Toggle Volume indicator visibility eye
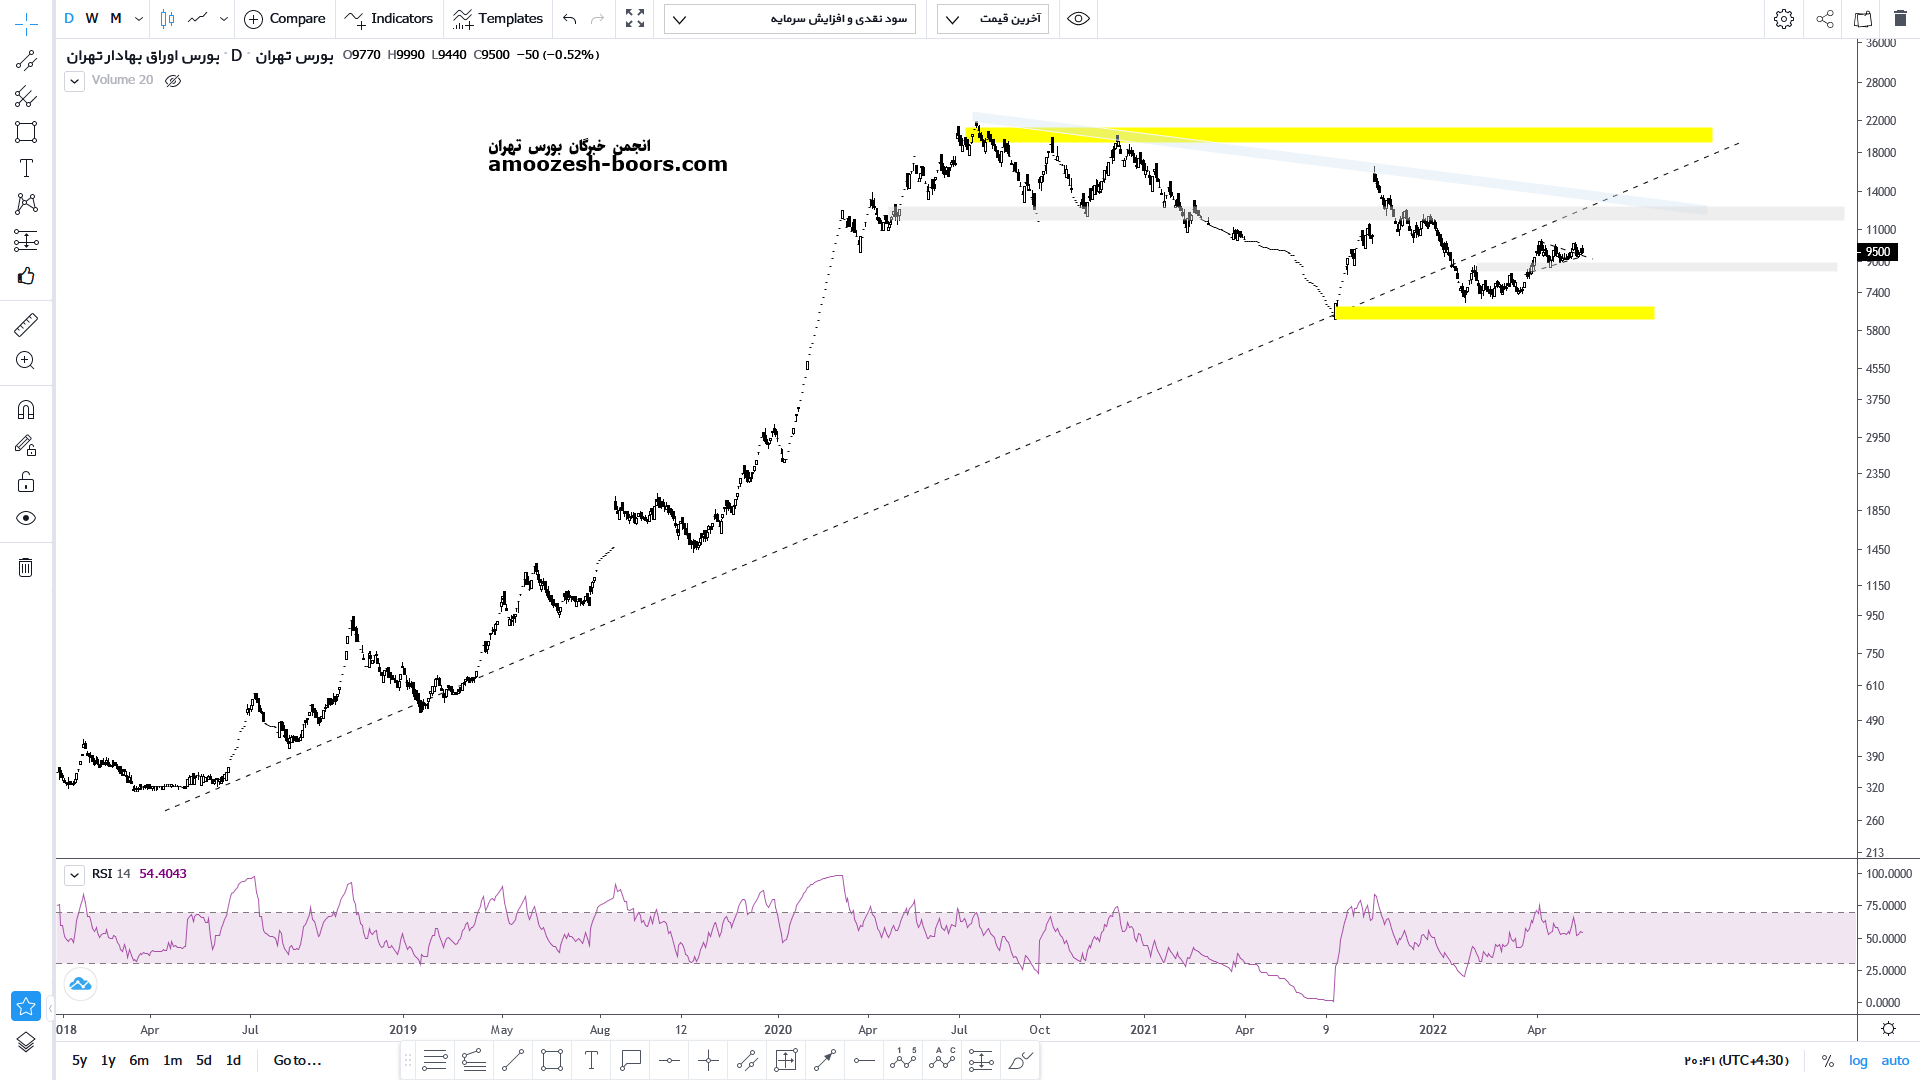 click(173, 81)
